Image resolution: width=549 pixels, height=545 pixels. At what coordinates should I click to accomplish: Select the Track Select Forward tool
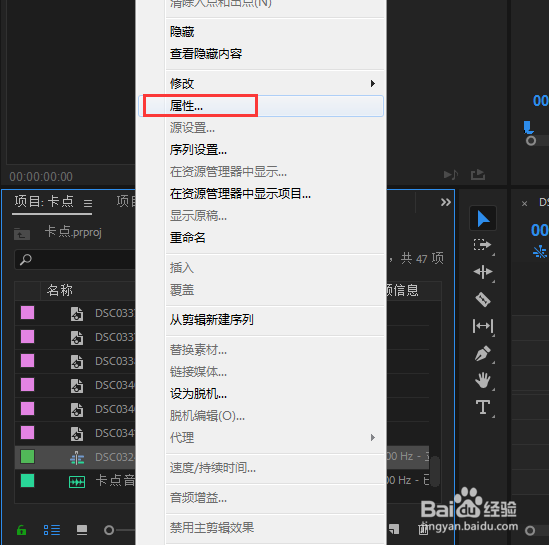(483, 245)
